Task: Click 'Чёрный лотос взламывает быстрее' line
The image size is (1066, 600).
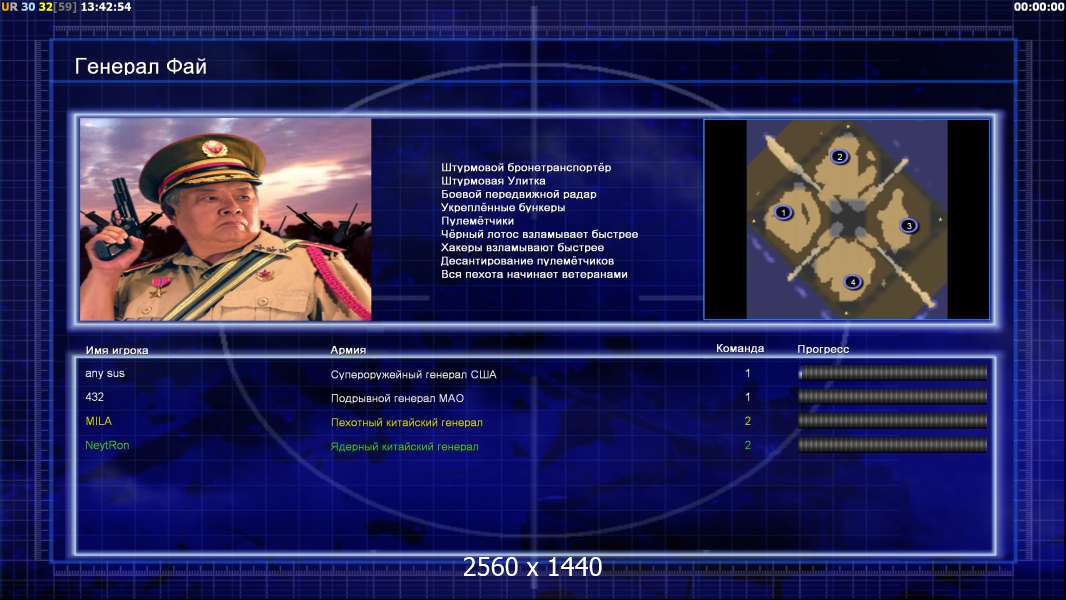Action: (x=540, y=234)
